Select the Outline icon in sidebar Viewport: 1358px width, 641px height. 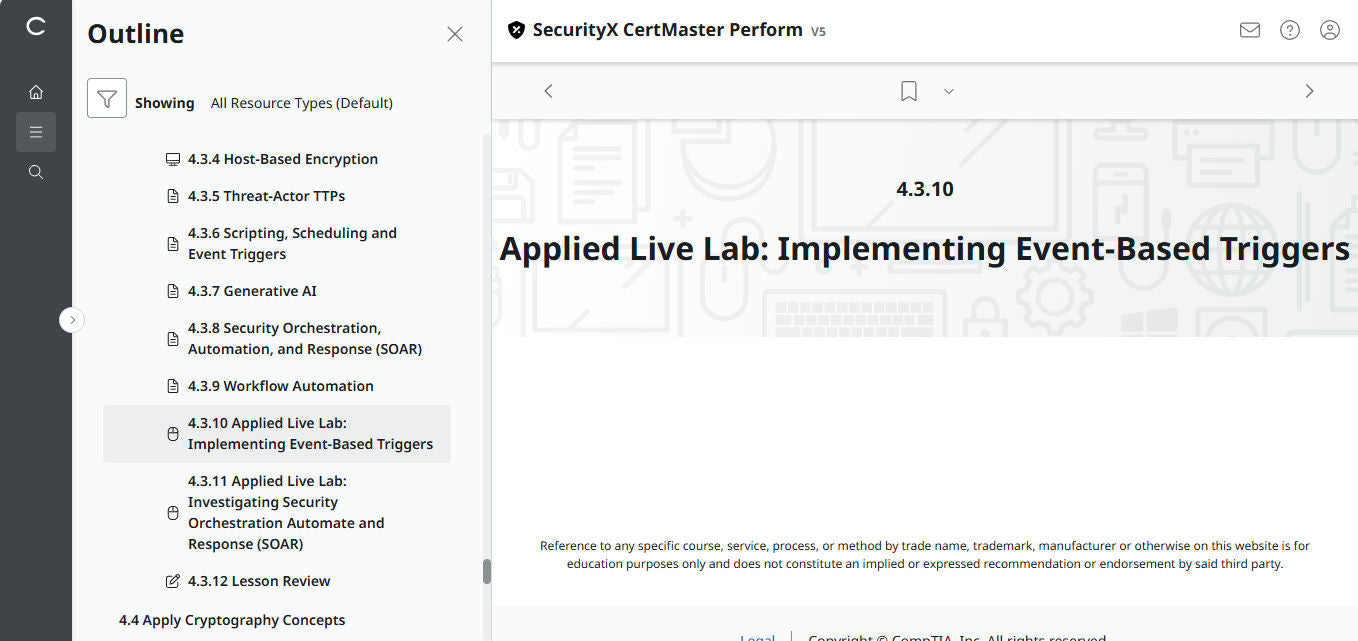[x=36, y=131]
